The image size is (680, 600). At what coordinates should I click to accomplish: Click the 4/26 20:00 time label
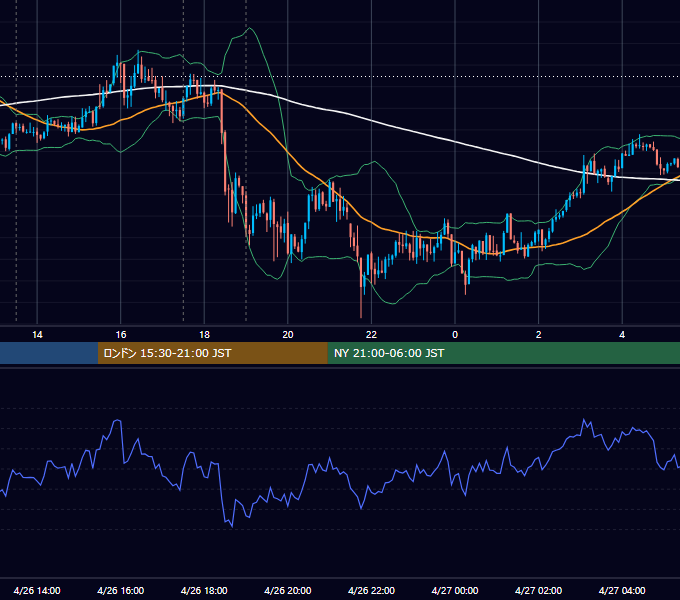288,590
